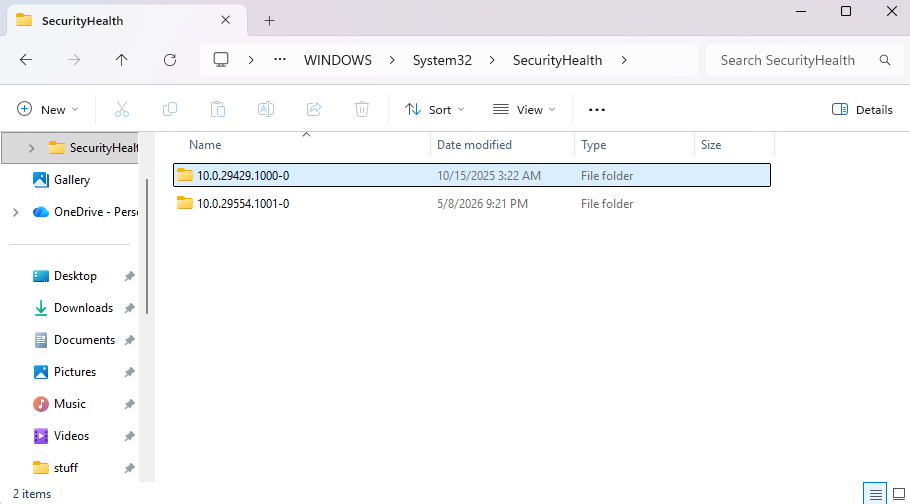
Task: Open the View dropdown menu
Action: click(524, 109)
